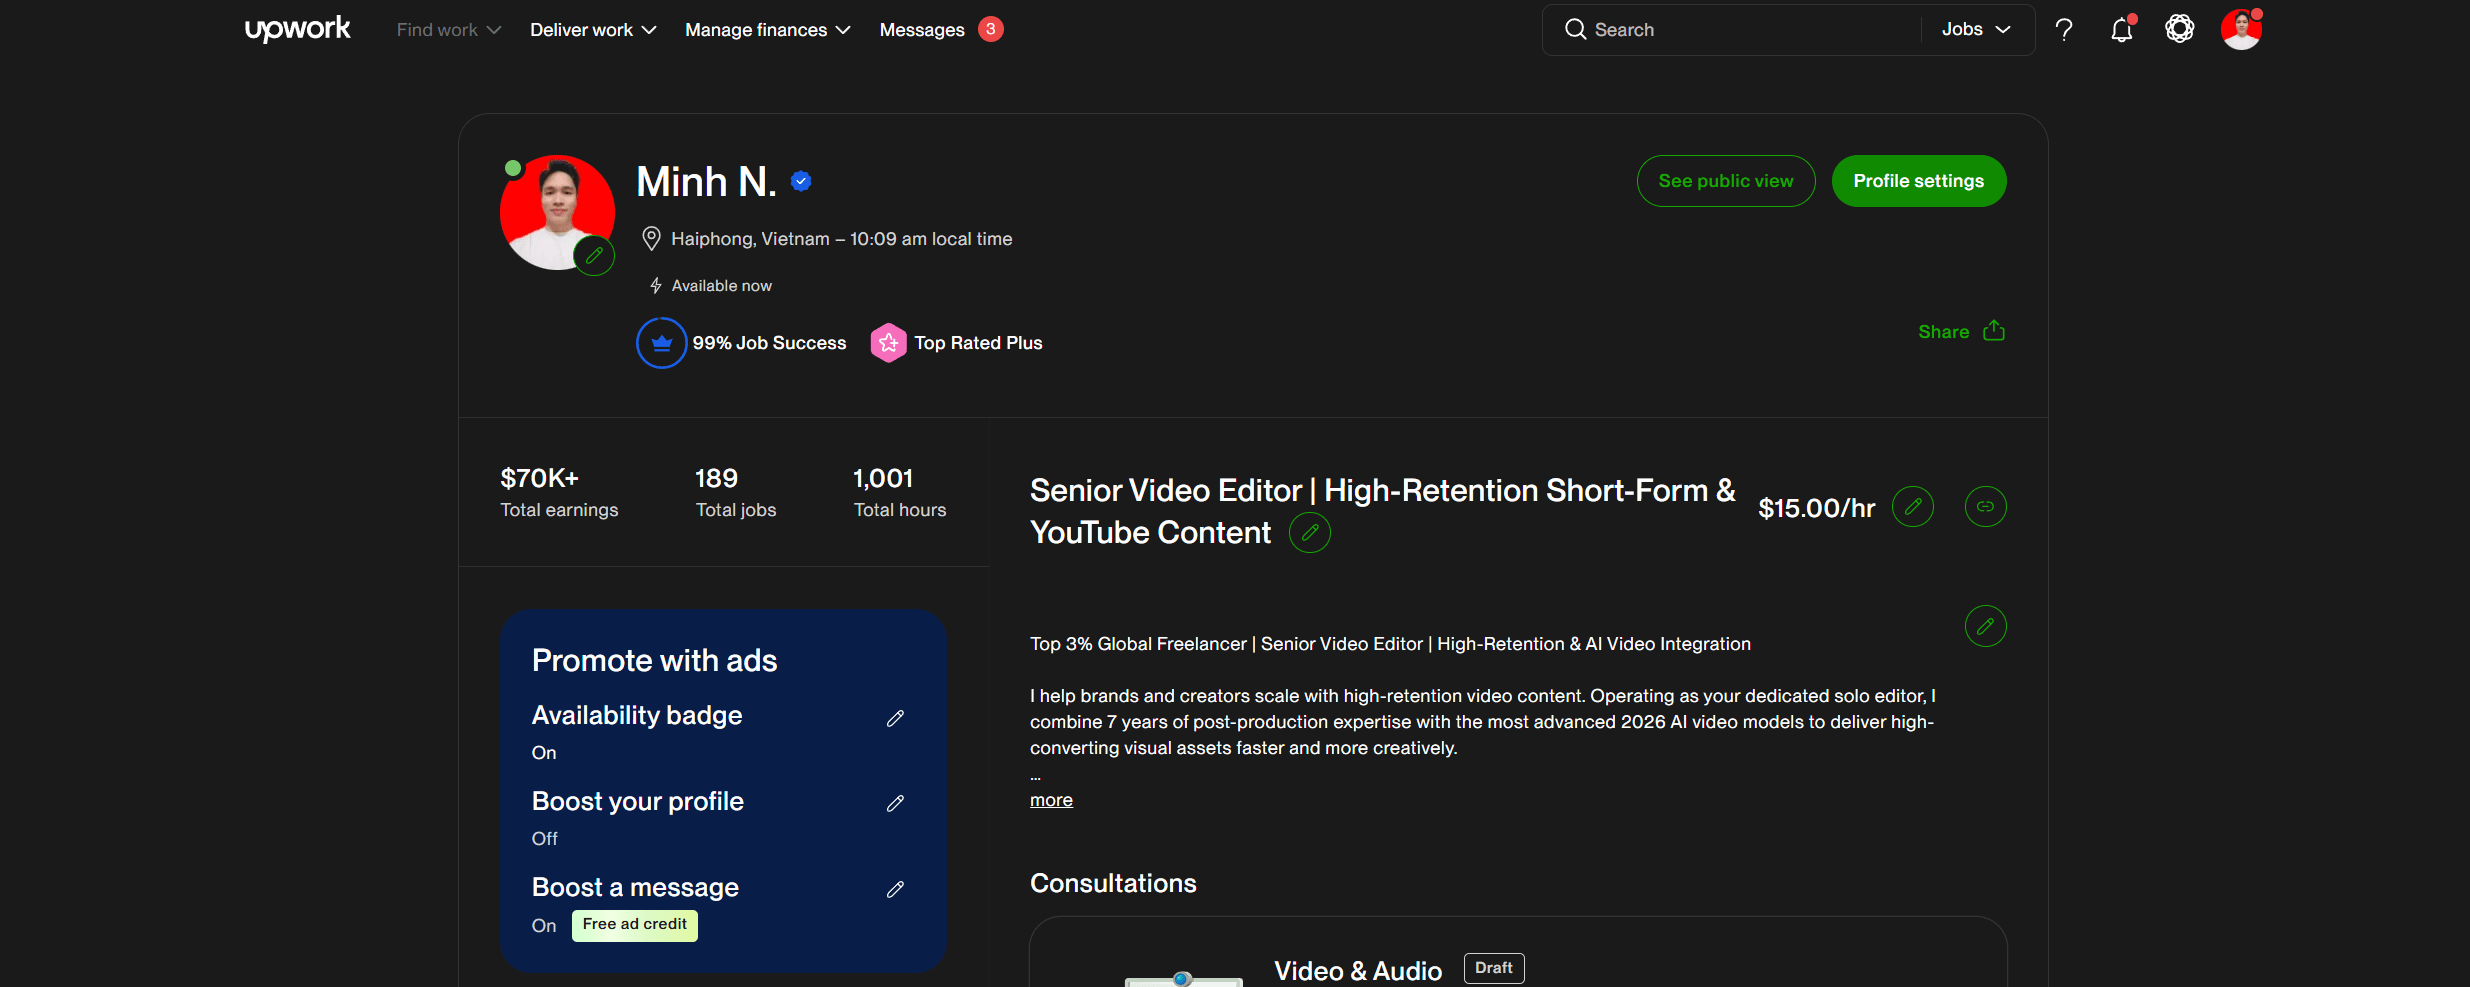Open the Jobs search category dropdown

pyautogui.click(x=1976, y=30)
